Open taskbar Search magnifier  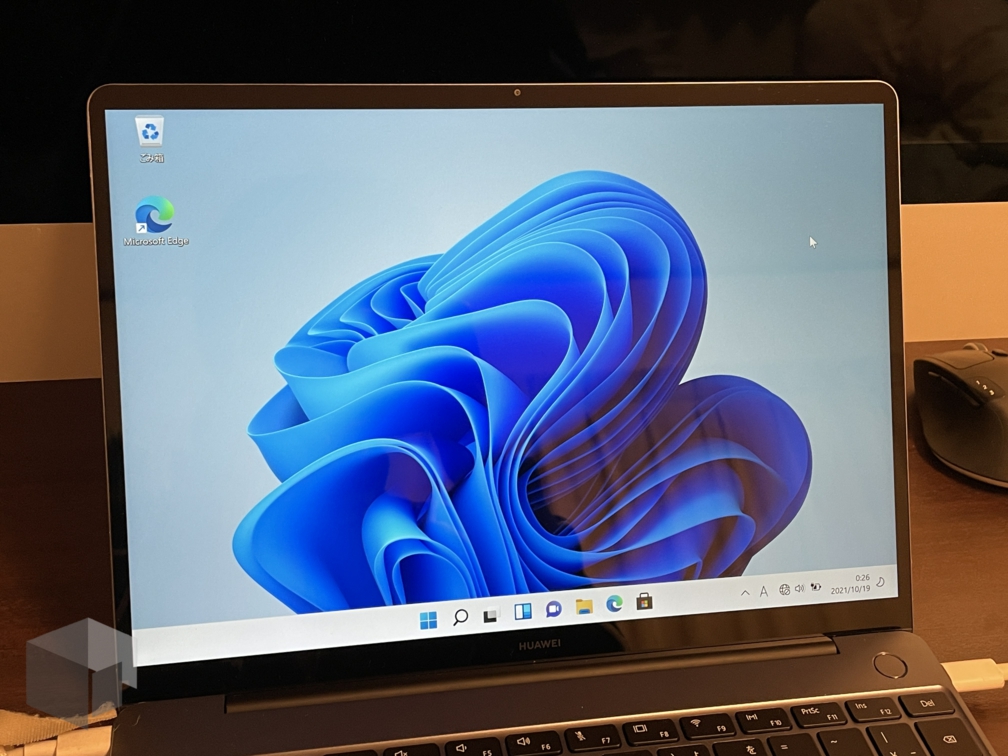point(460,617)
